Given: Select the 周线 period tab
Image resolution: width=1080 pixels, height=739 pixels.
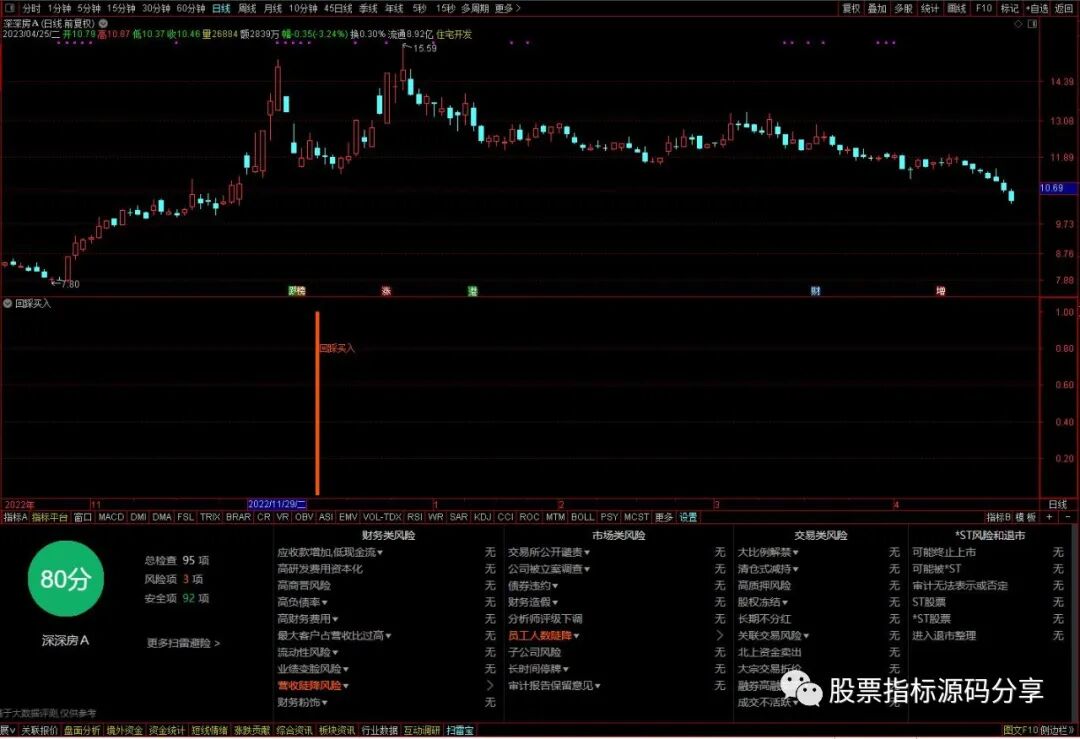Looking at the screenshot, I should tap(247, 8).
